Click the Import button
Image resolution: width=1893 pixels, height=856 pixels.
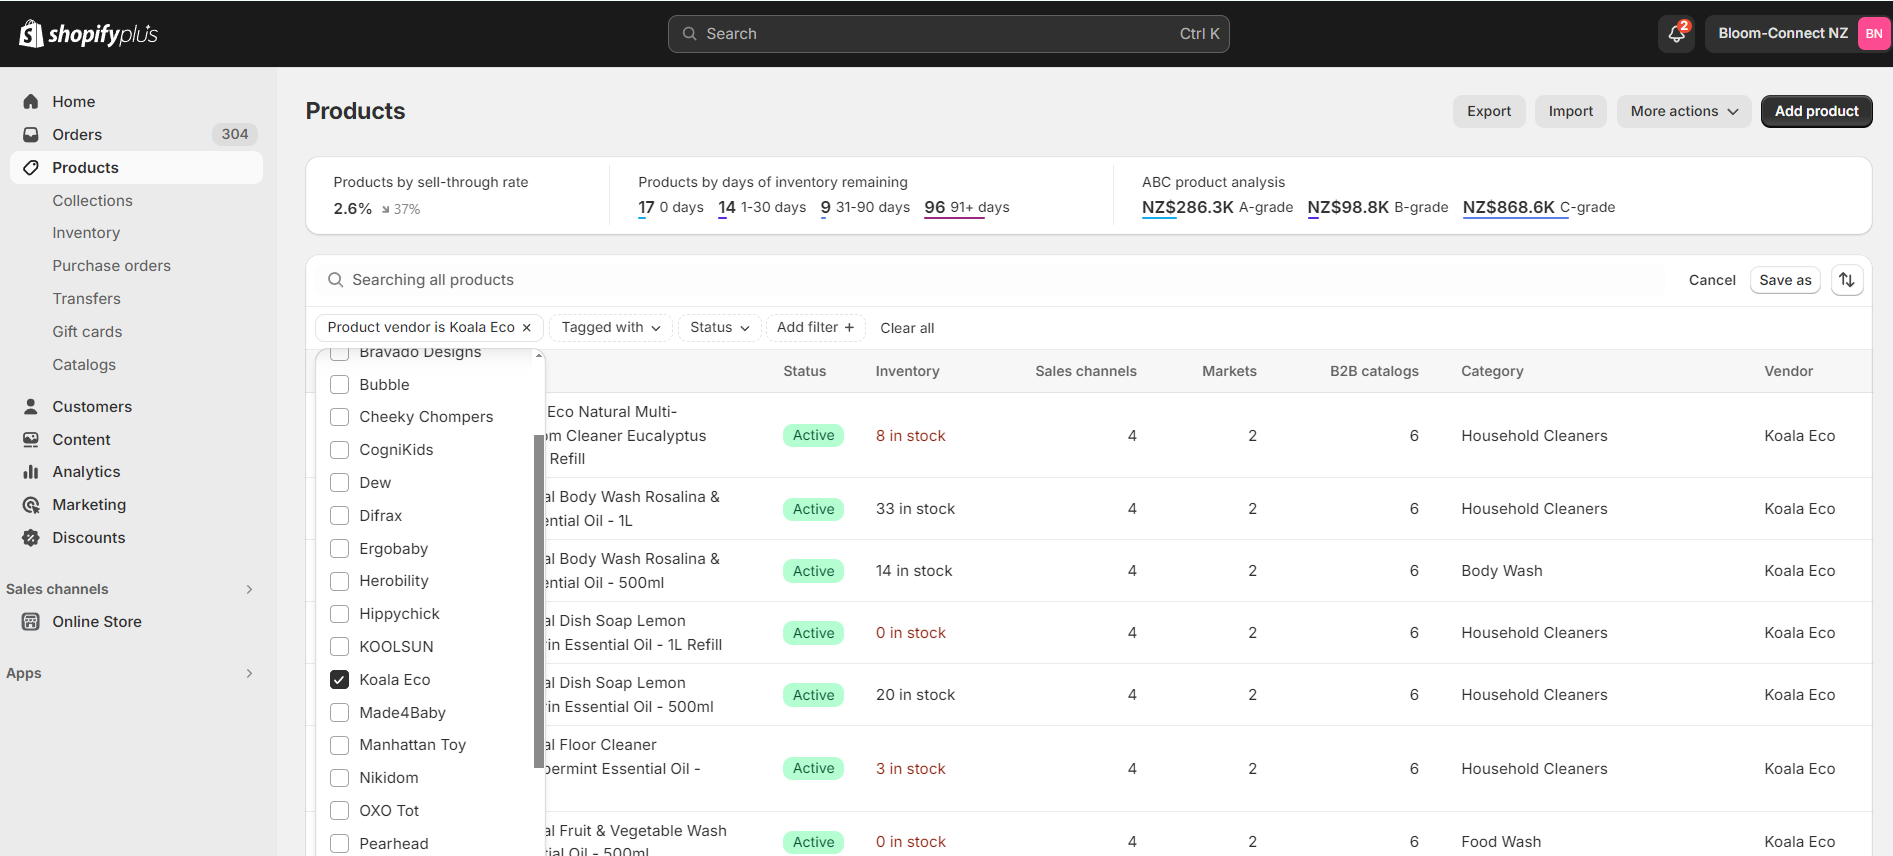1571,111
